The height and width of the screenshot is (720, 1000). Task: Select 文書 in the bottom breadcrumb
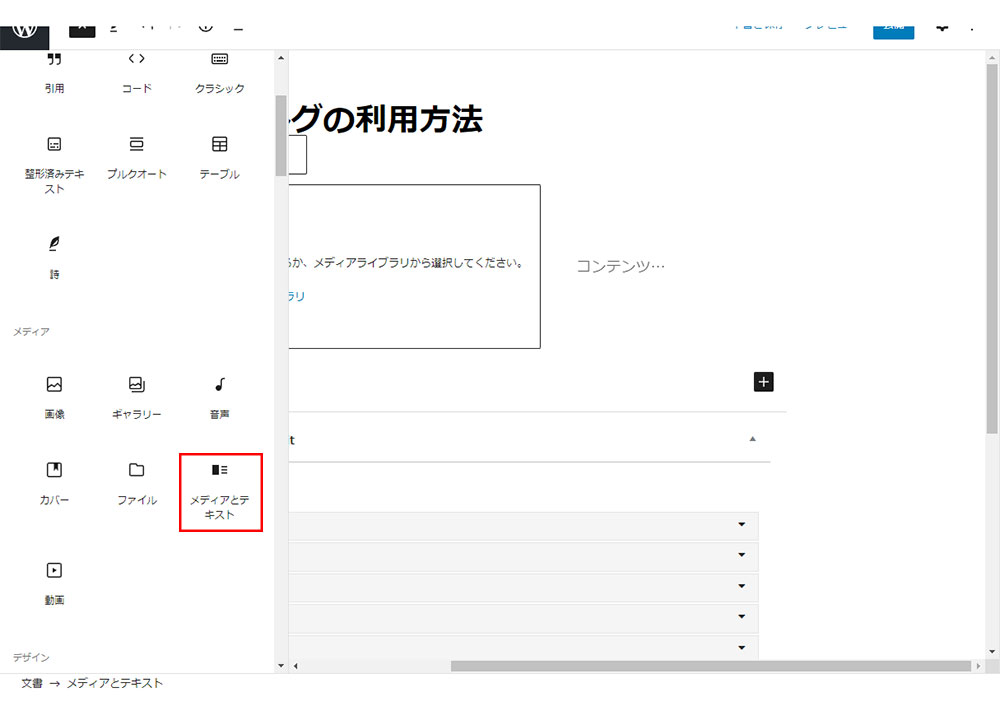click(32, 683)
